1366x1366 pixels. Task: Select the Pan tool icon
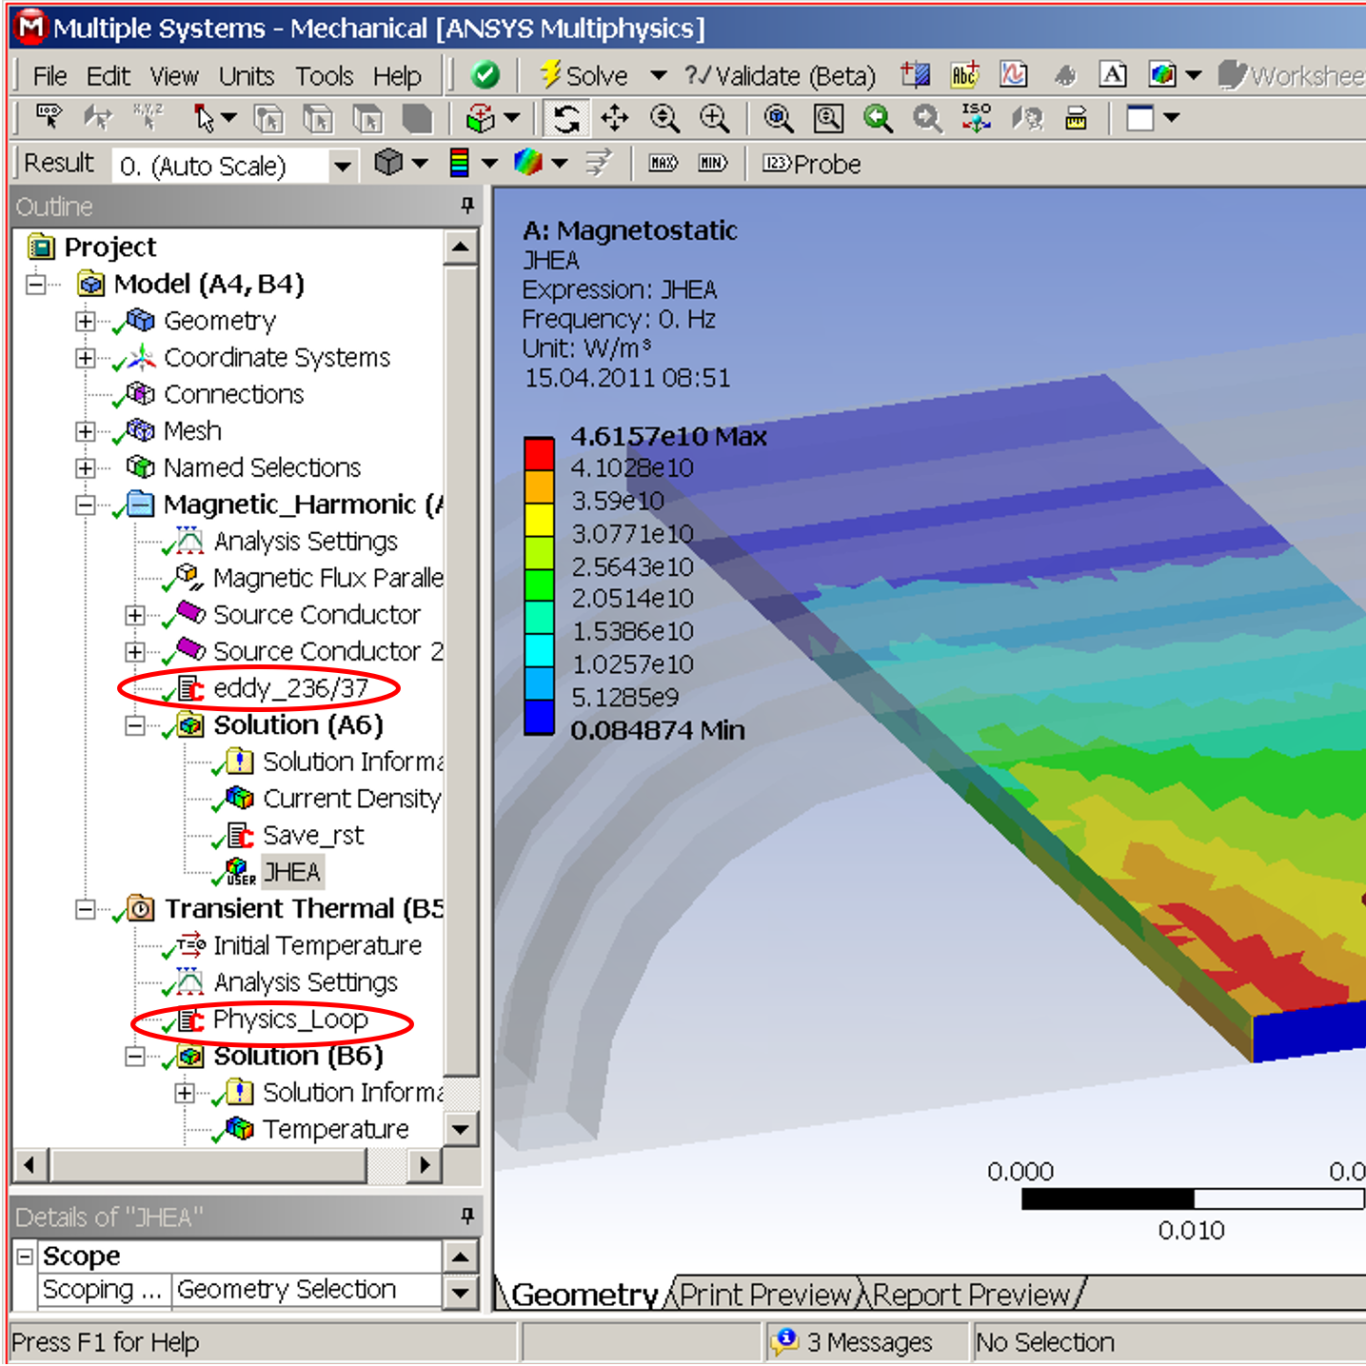point(615,119)
